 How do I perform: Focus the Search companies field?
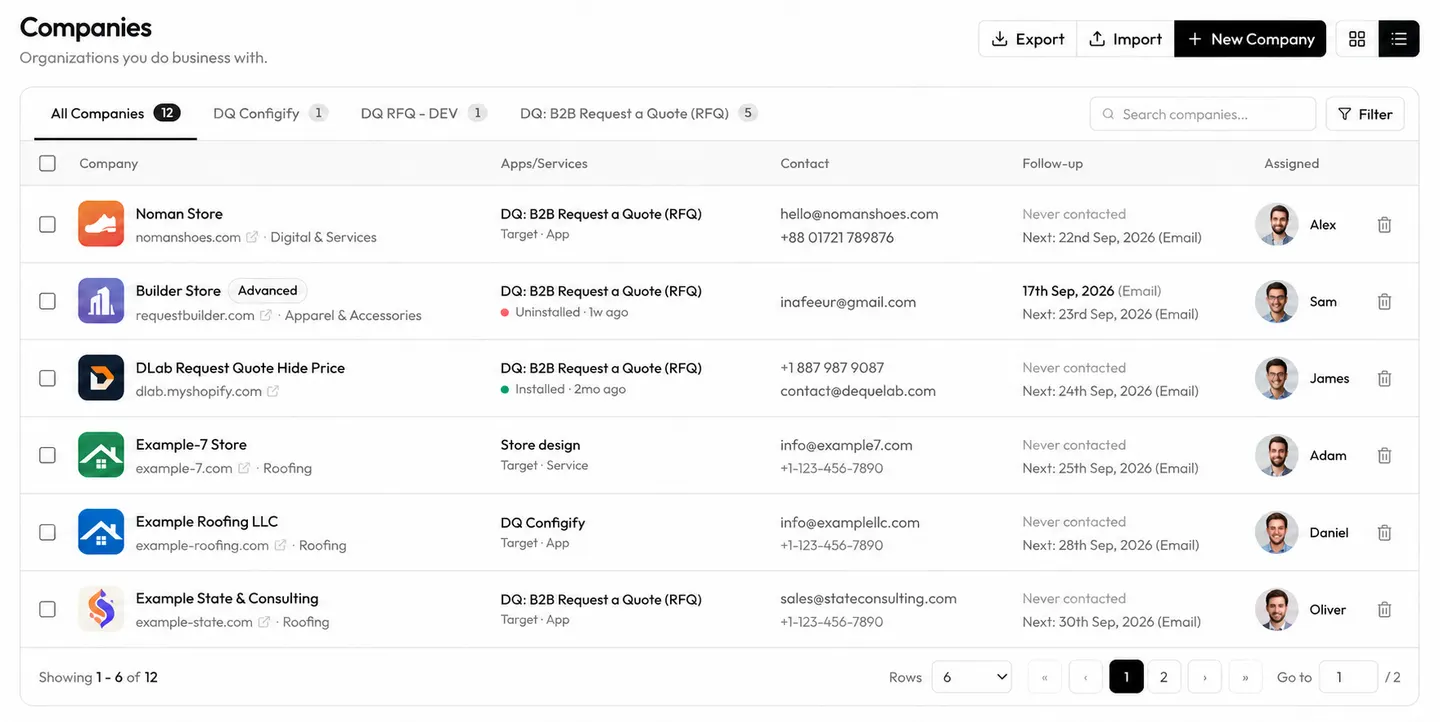coord(1203,114)
